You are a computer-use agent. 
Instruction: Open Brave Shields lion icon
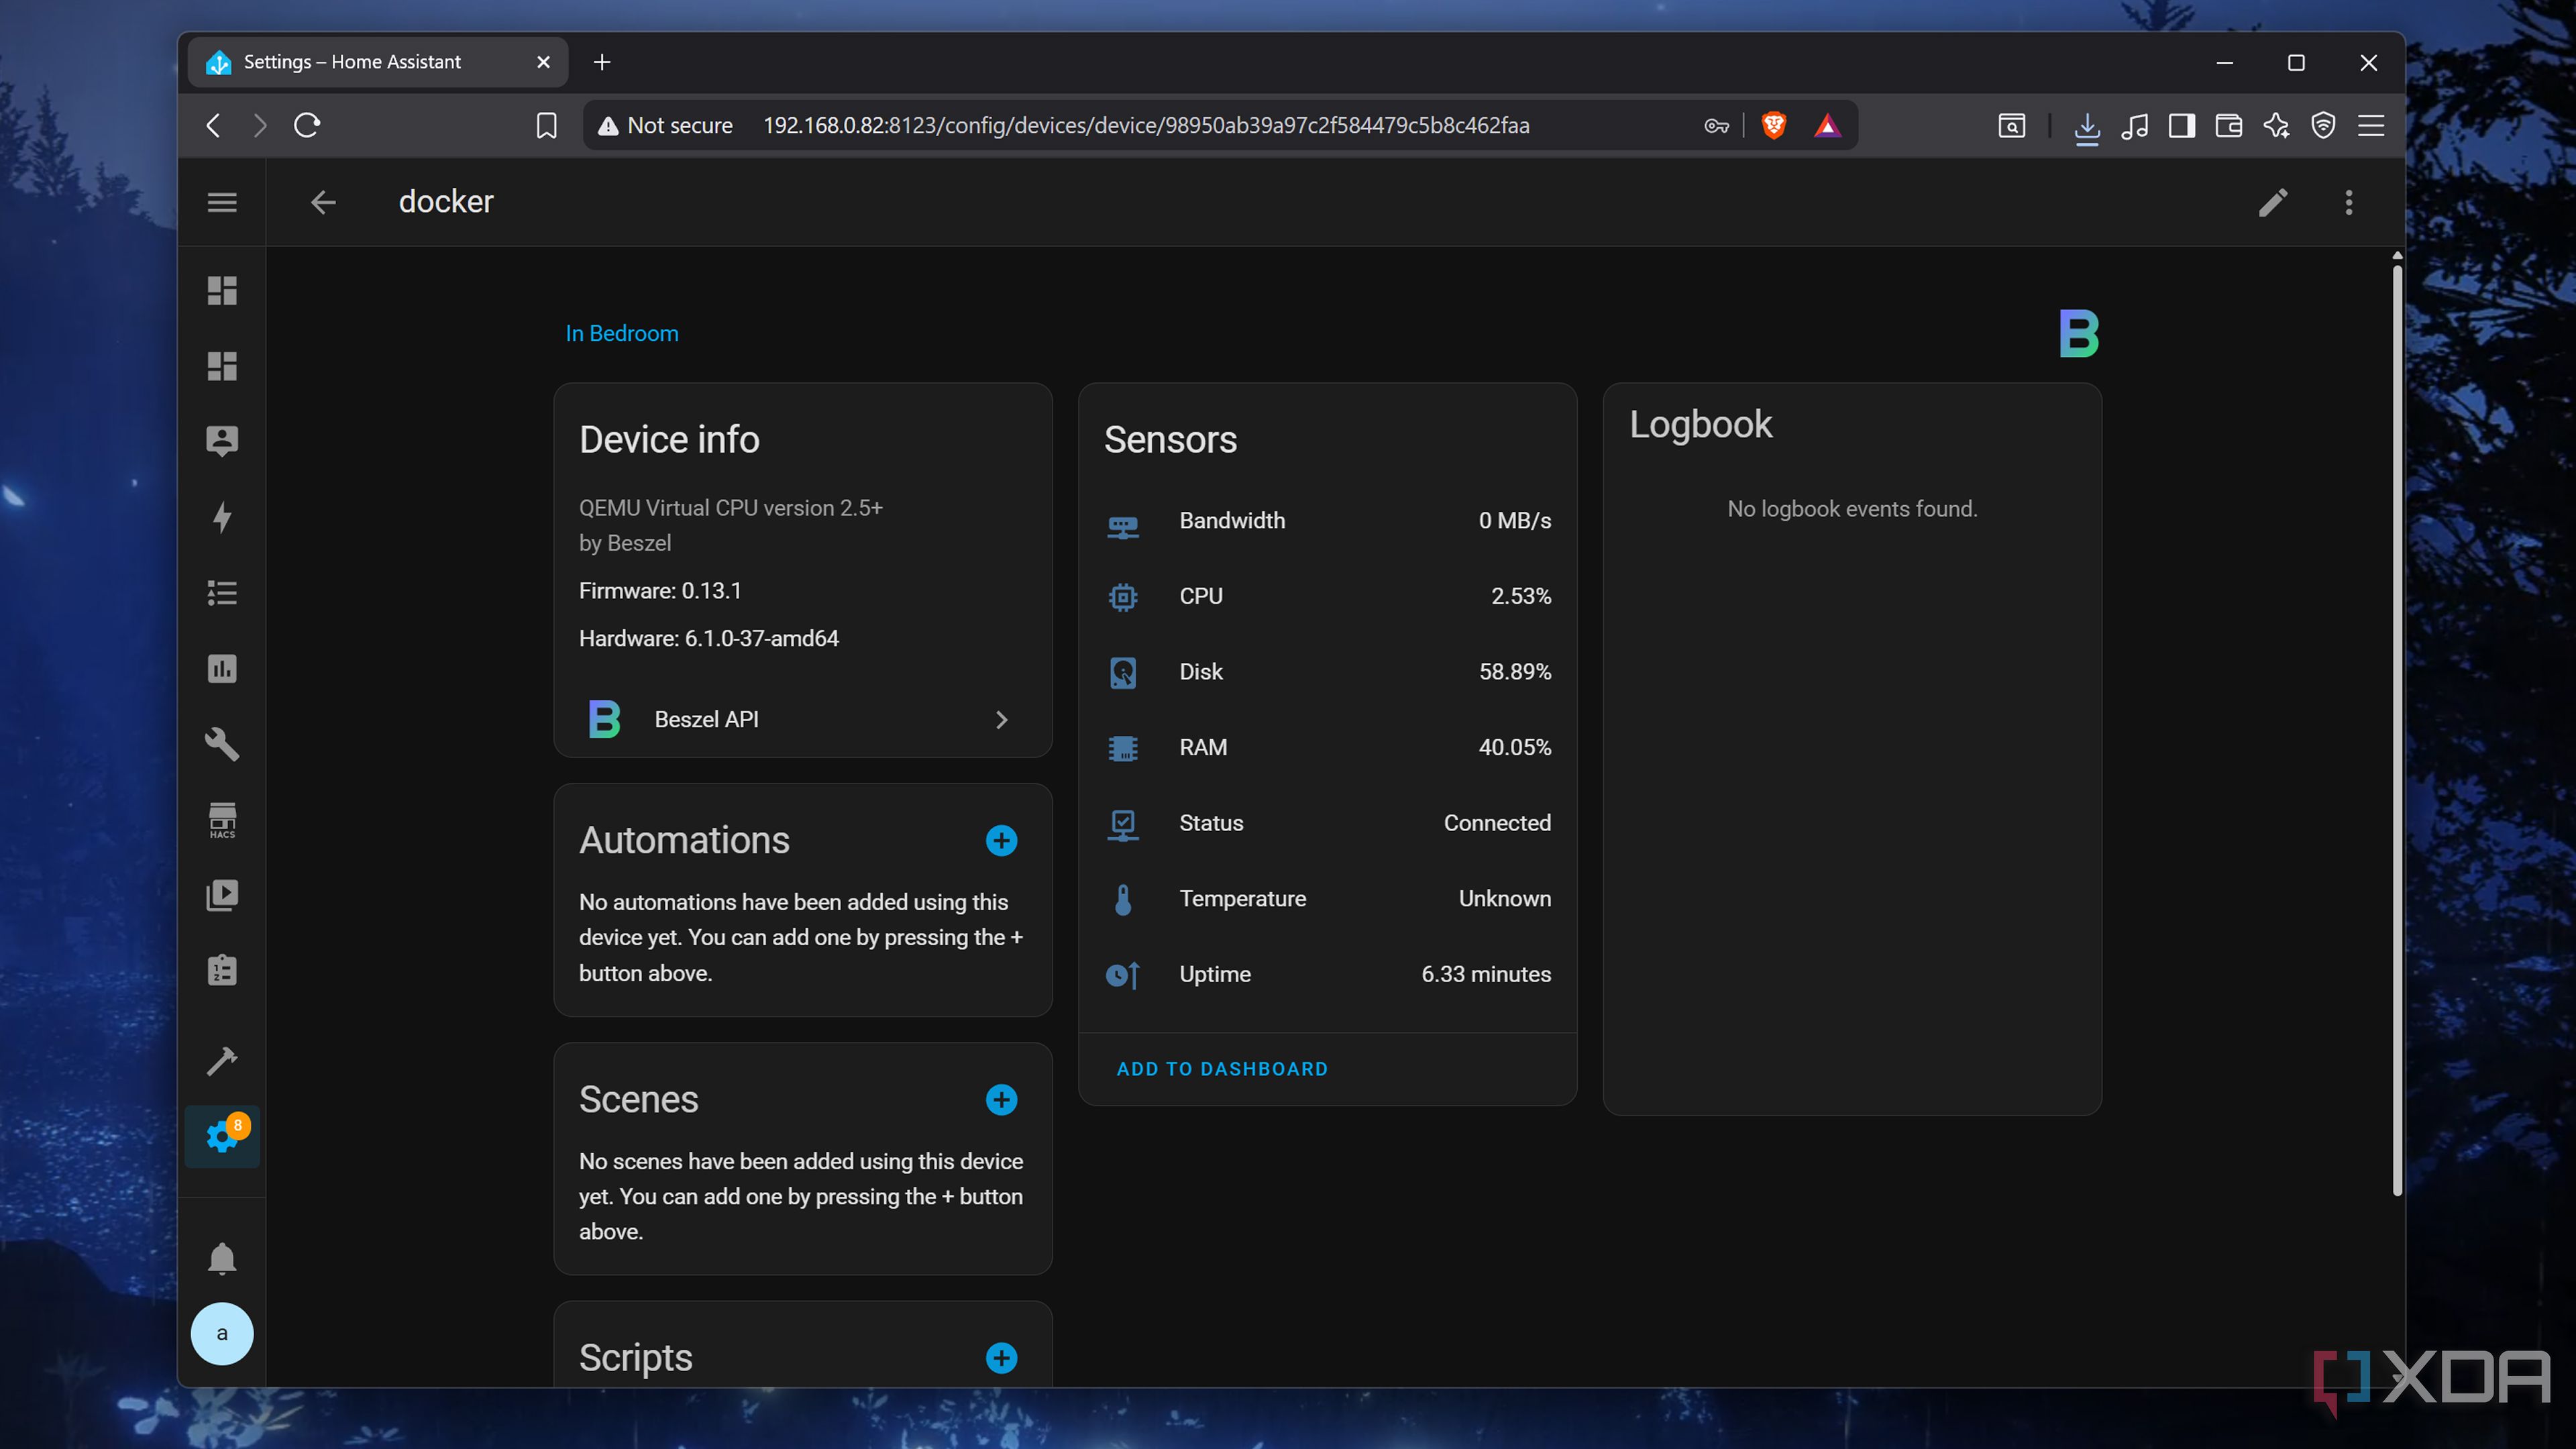1773,125
